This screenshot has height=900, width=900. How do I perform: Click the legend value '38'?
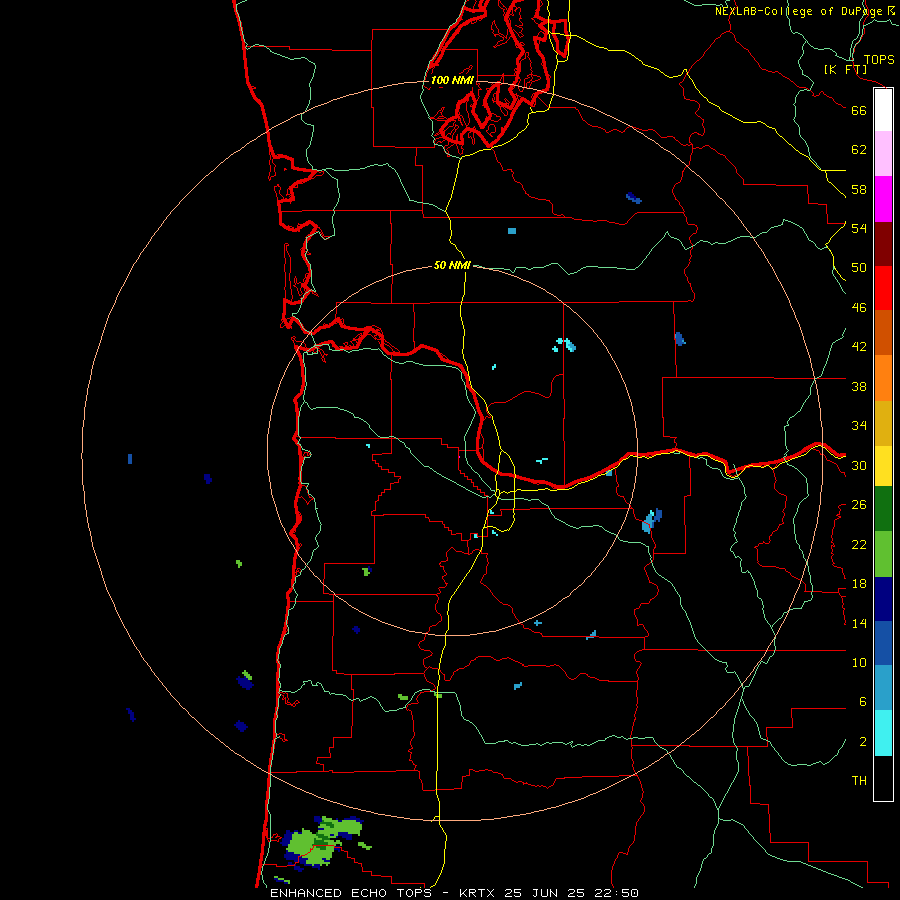pos(859,386)
